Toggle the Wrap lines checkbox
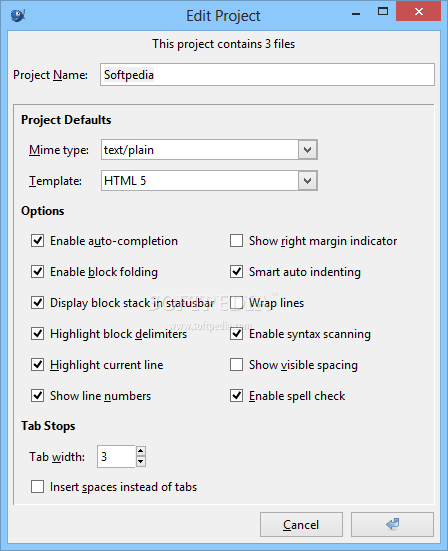The width and height of the screenshot is (448, 551). tap(236, 303)
